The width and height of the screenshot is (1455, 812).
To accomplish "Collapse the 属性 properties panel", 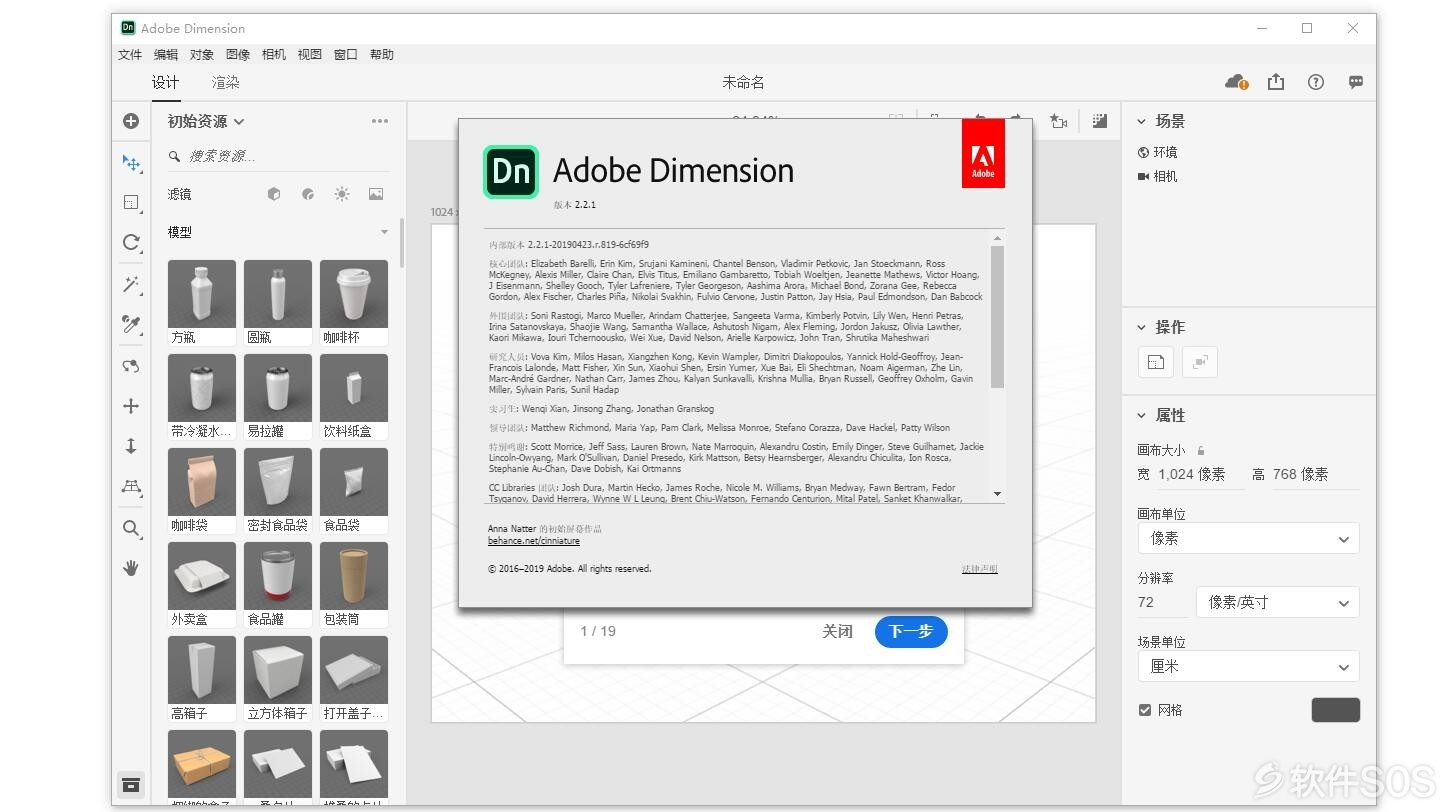I will tap(1142, 415).
